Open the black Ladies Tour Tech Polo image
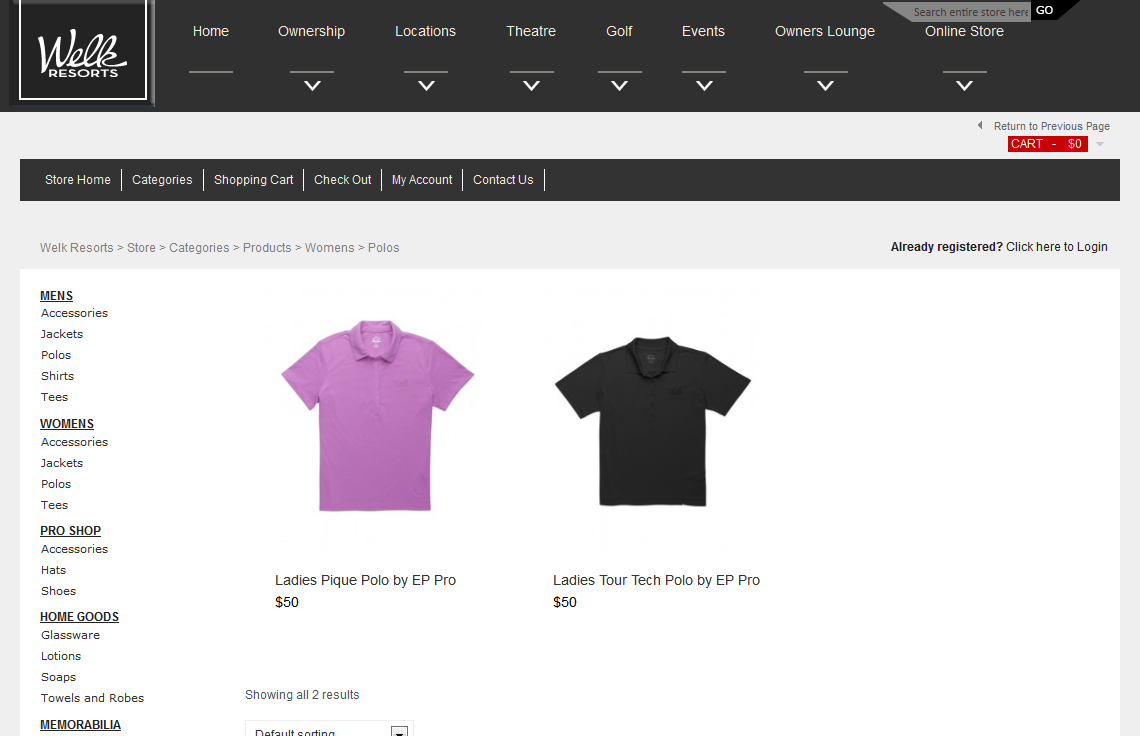This screenshot has width=1140, height=736. coord(653,420)
